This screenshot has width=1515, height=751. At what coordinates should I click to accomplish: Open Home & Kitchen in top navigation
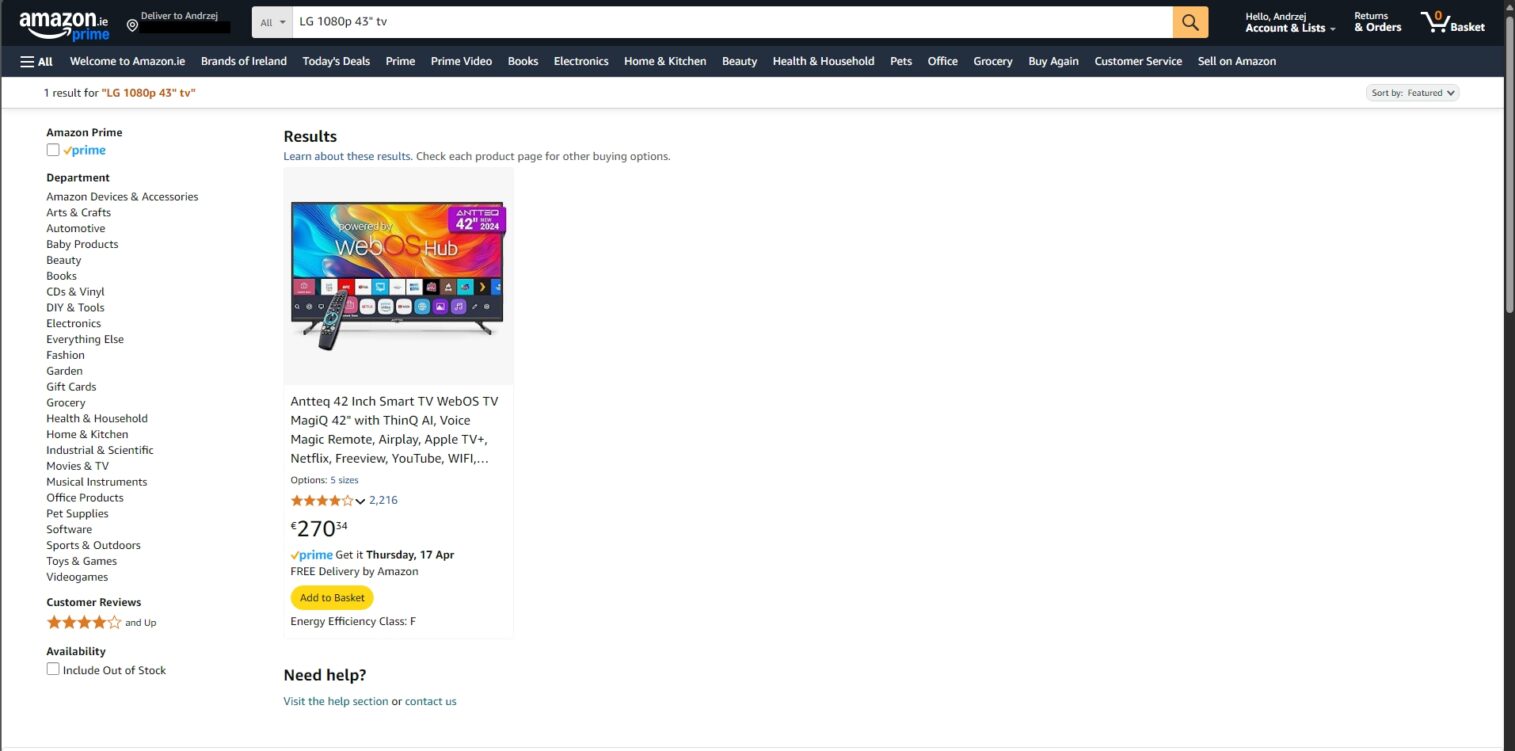(x=665, y=61)
